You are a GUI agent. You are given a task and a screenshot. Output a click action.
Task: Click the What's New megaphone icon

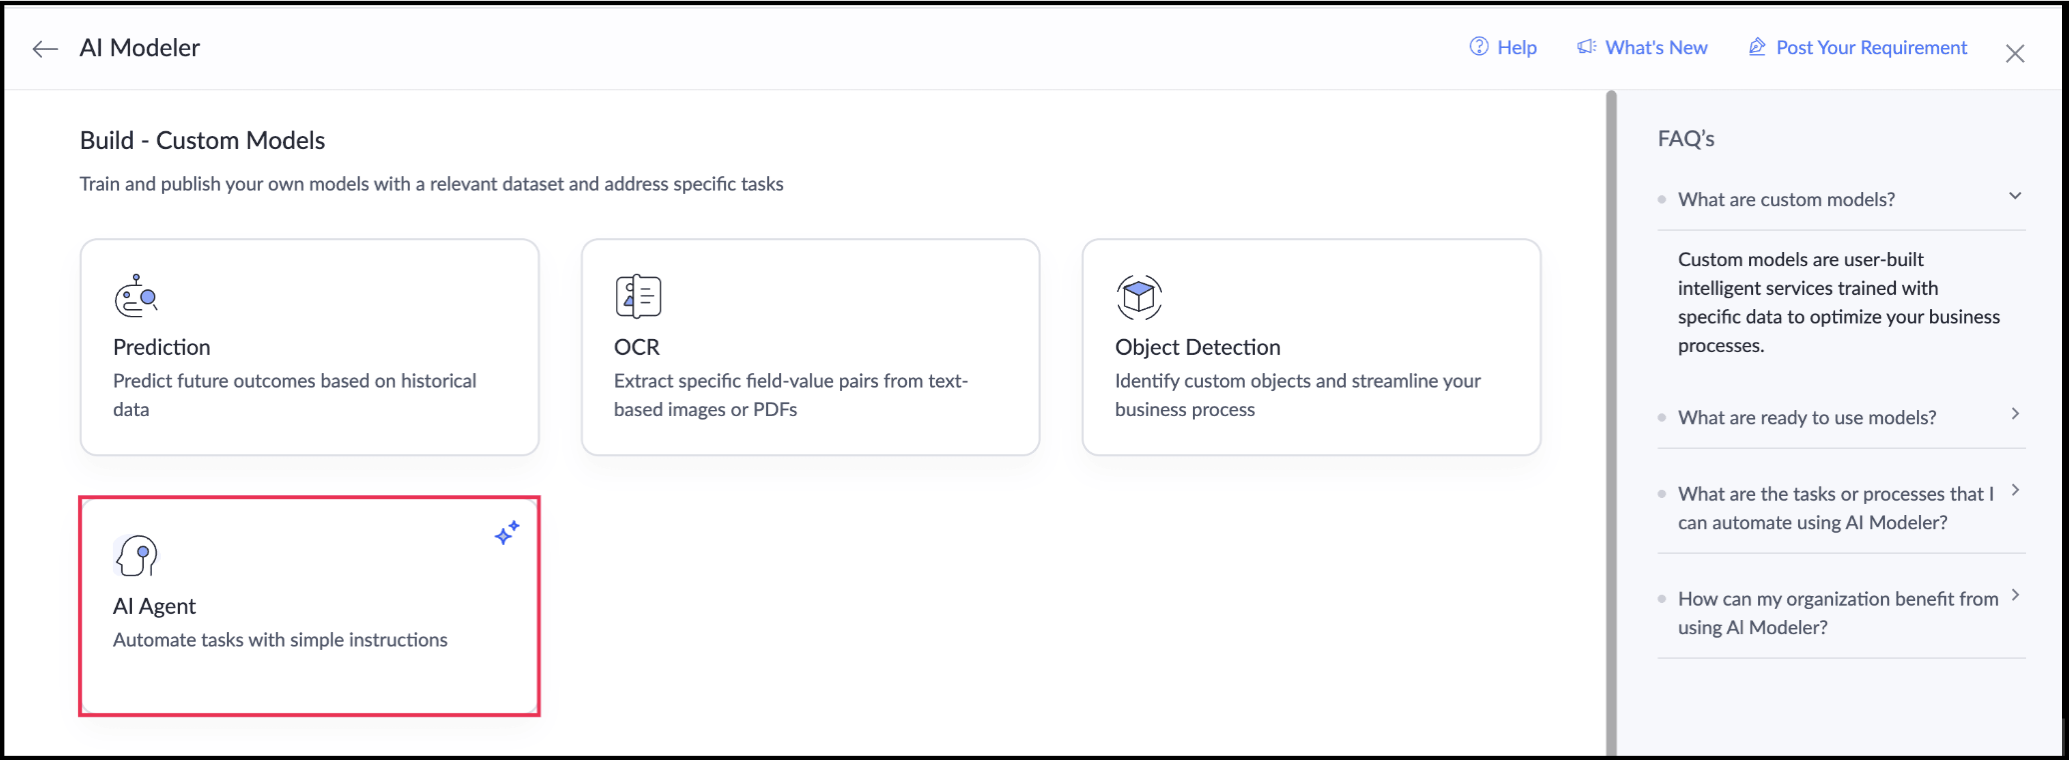[x=1587, y=47]
